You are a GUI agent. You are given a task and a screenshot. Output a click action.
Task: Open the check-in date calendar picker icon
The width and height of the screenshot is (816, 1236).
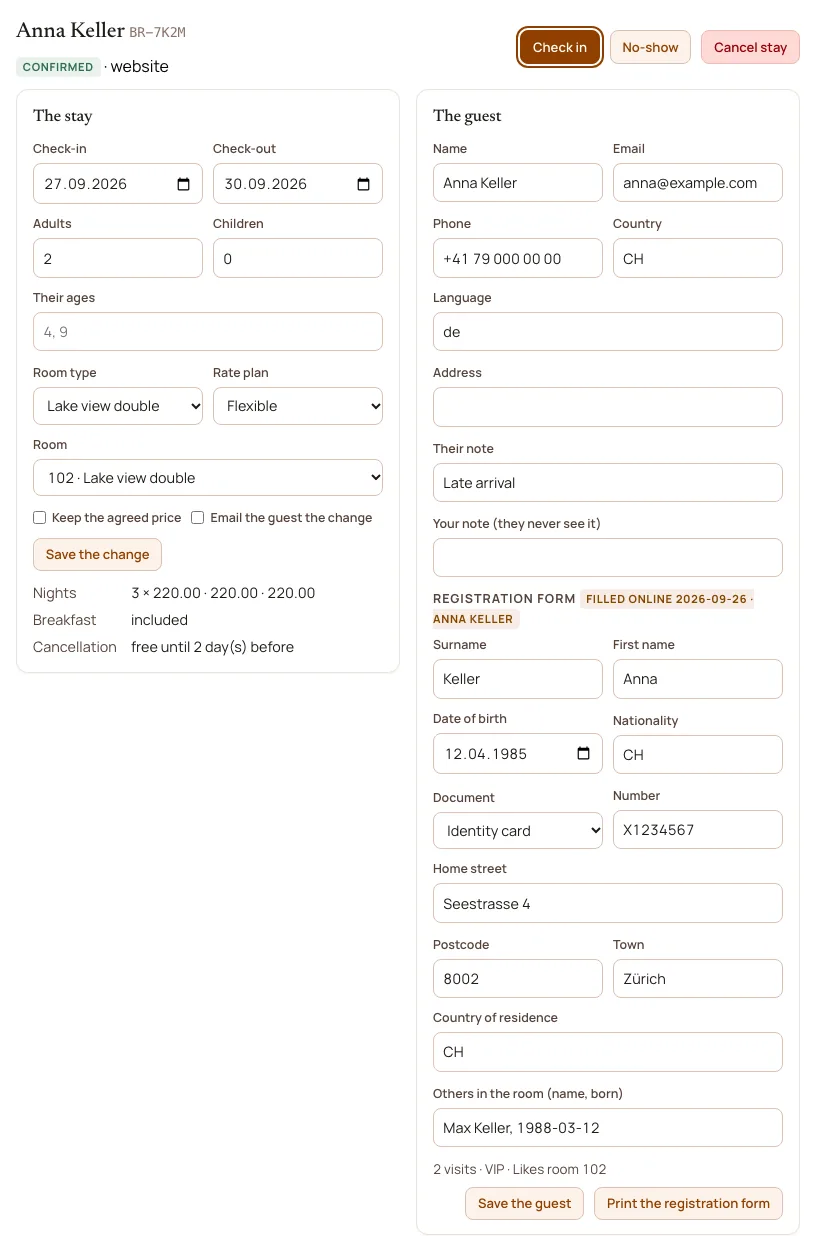[184, 184]
